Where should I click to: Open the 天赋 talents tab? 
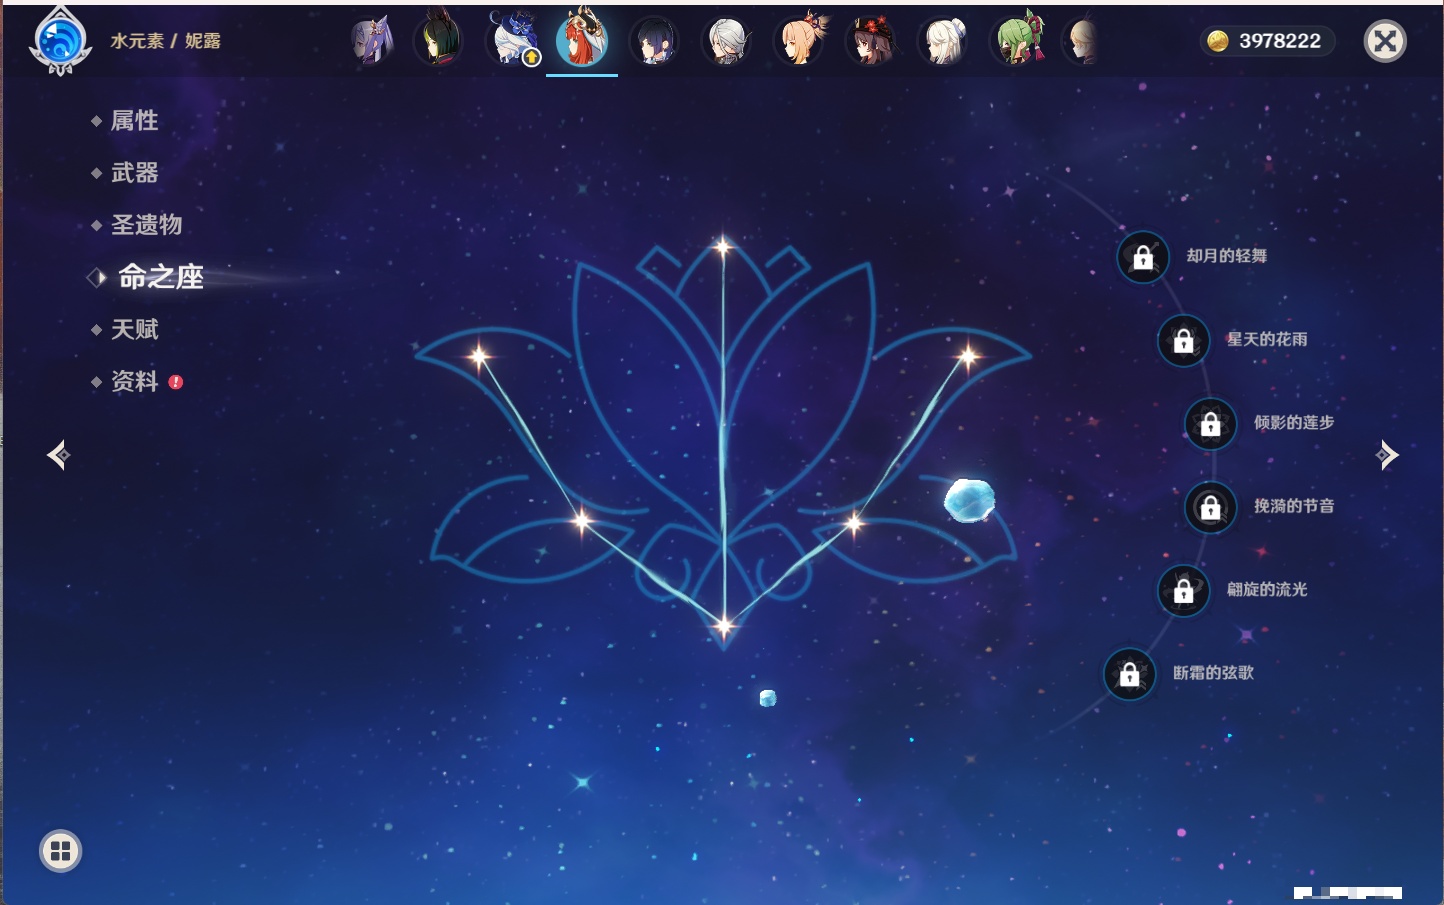134,329
